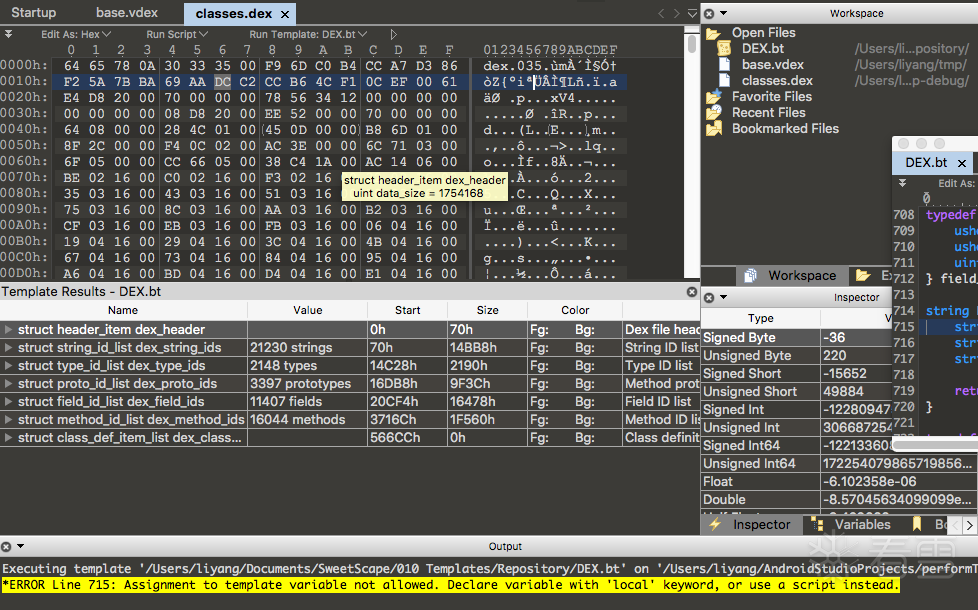
Task: Click '16044 methods' value cell
Action: point(307,420)
